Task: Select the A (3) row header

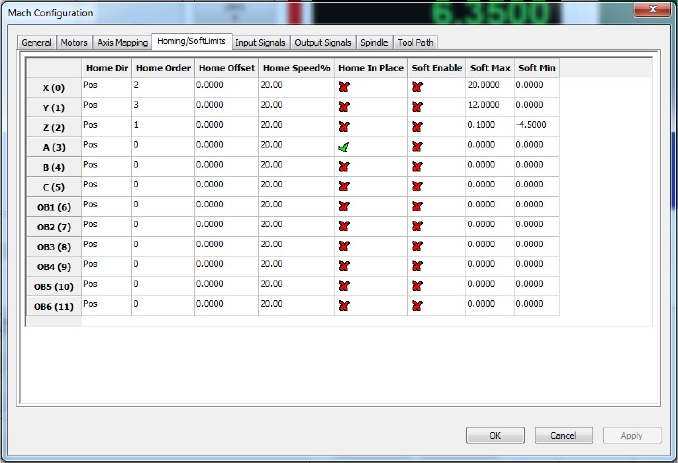Action: pyautogui.click(x=54, y=147)
